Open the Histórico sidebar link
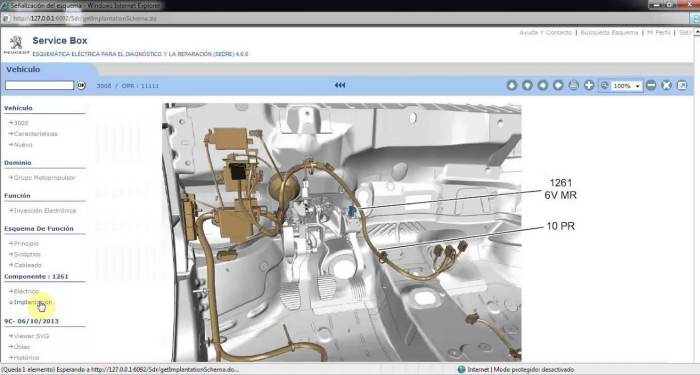Image resolution: width=700 pixels, height=375 pixels. 26,358
